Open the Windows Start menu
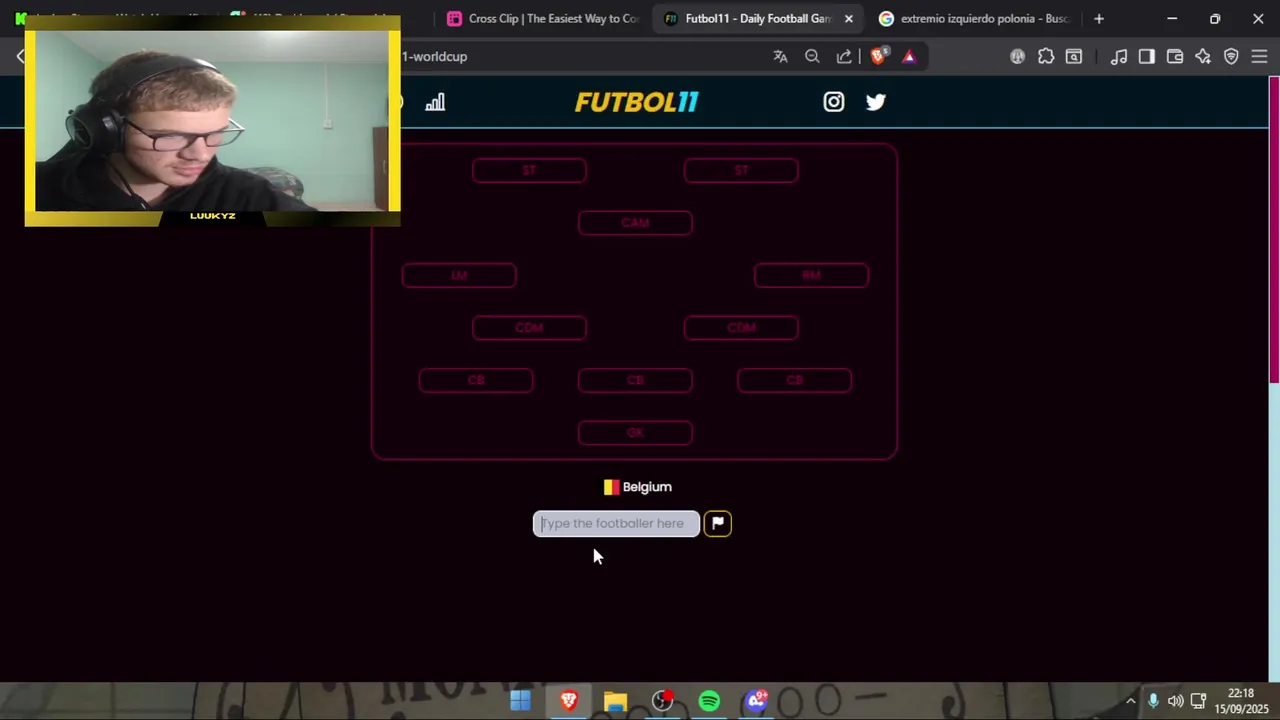1280x720 pixels. click(x=521, y=701)
